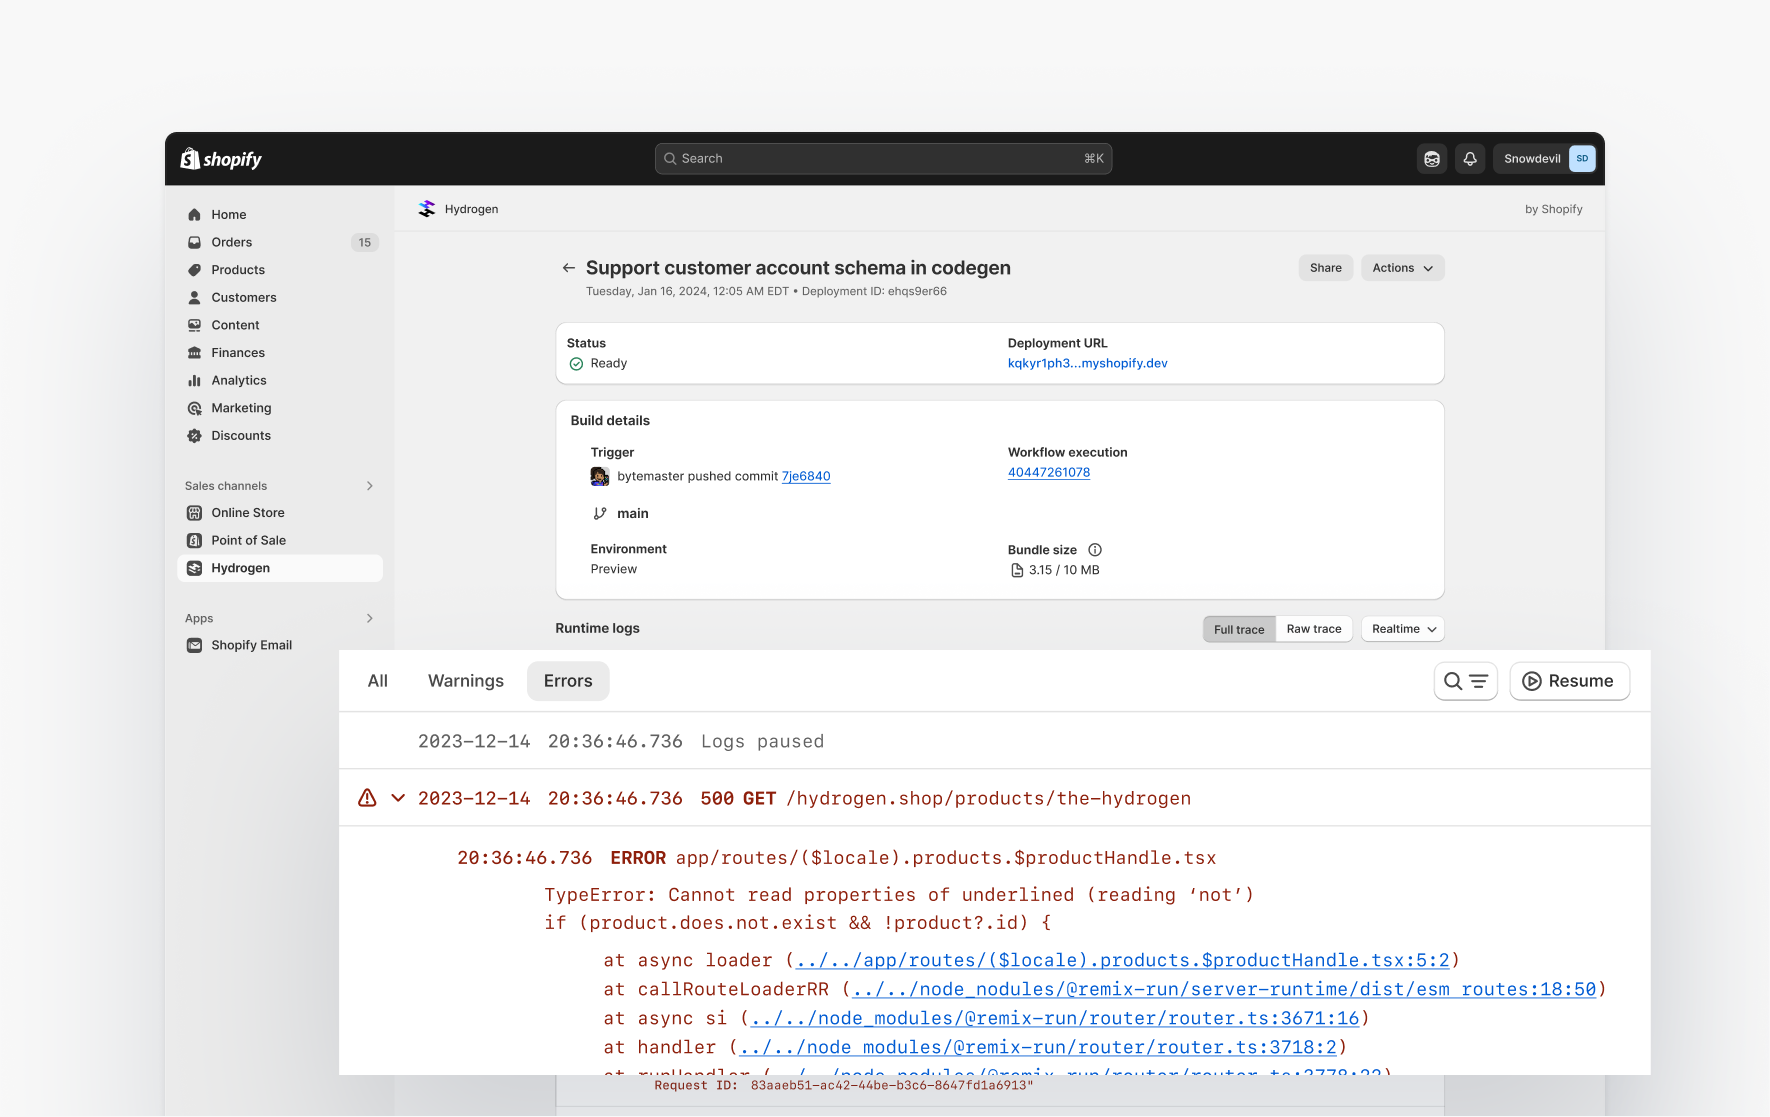
Task: Click the Marketing target icon
Action: click(x=194, y=408)
